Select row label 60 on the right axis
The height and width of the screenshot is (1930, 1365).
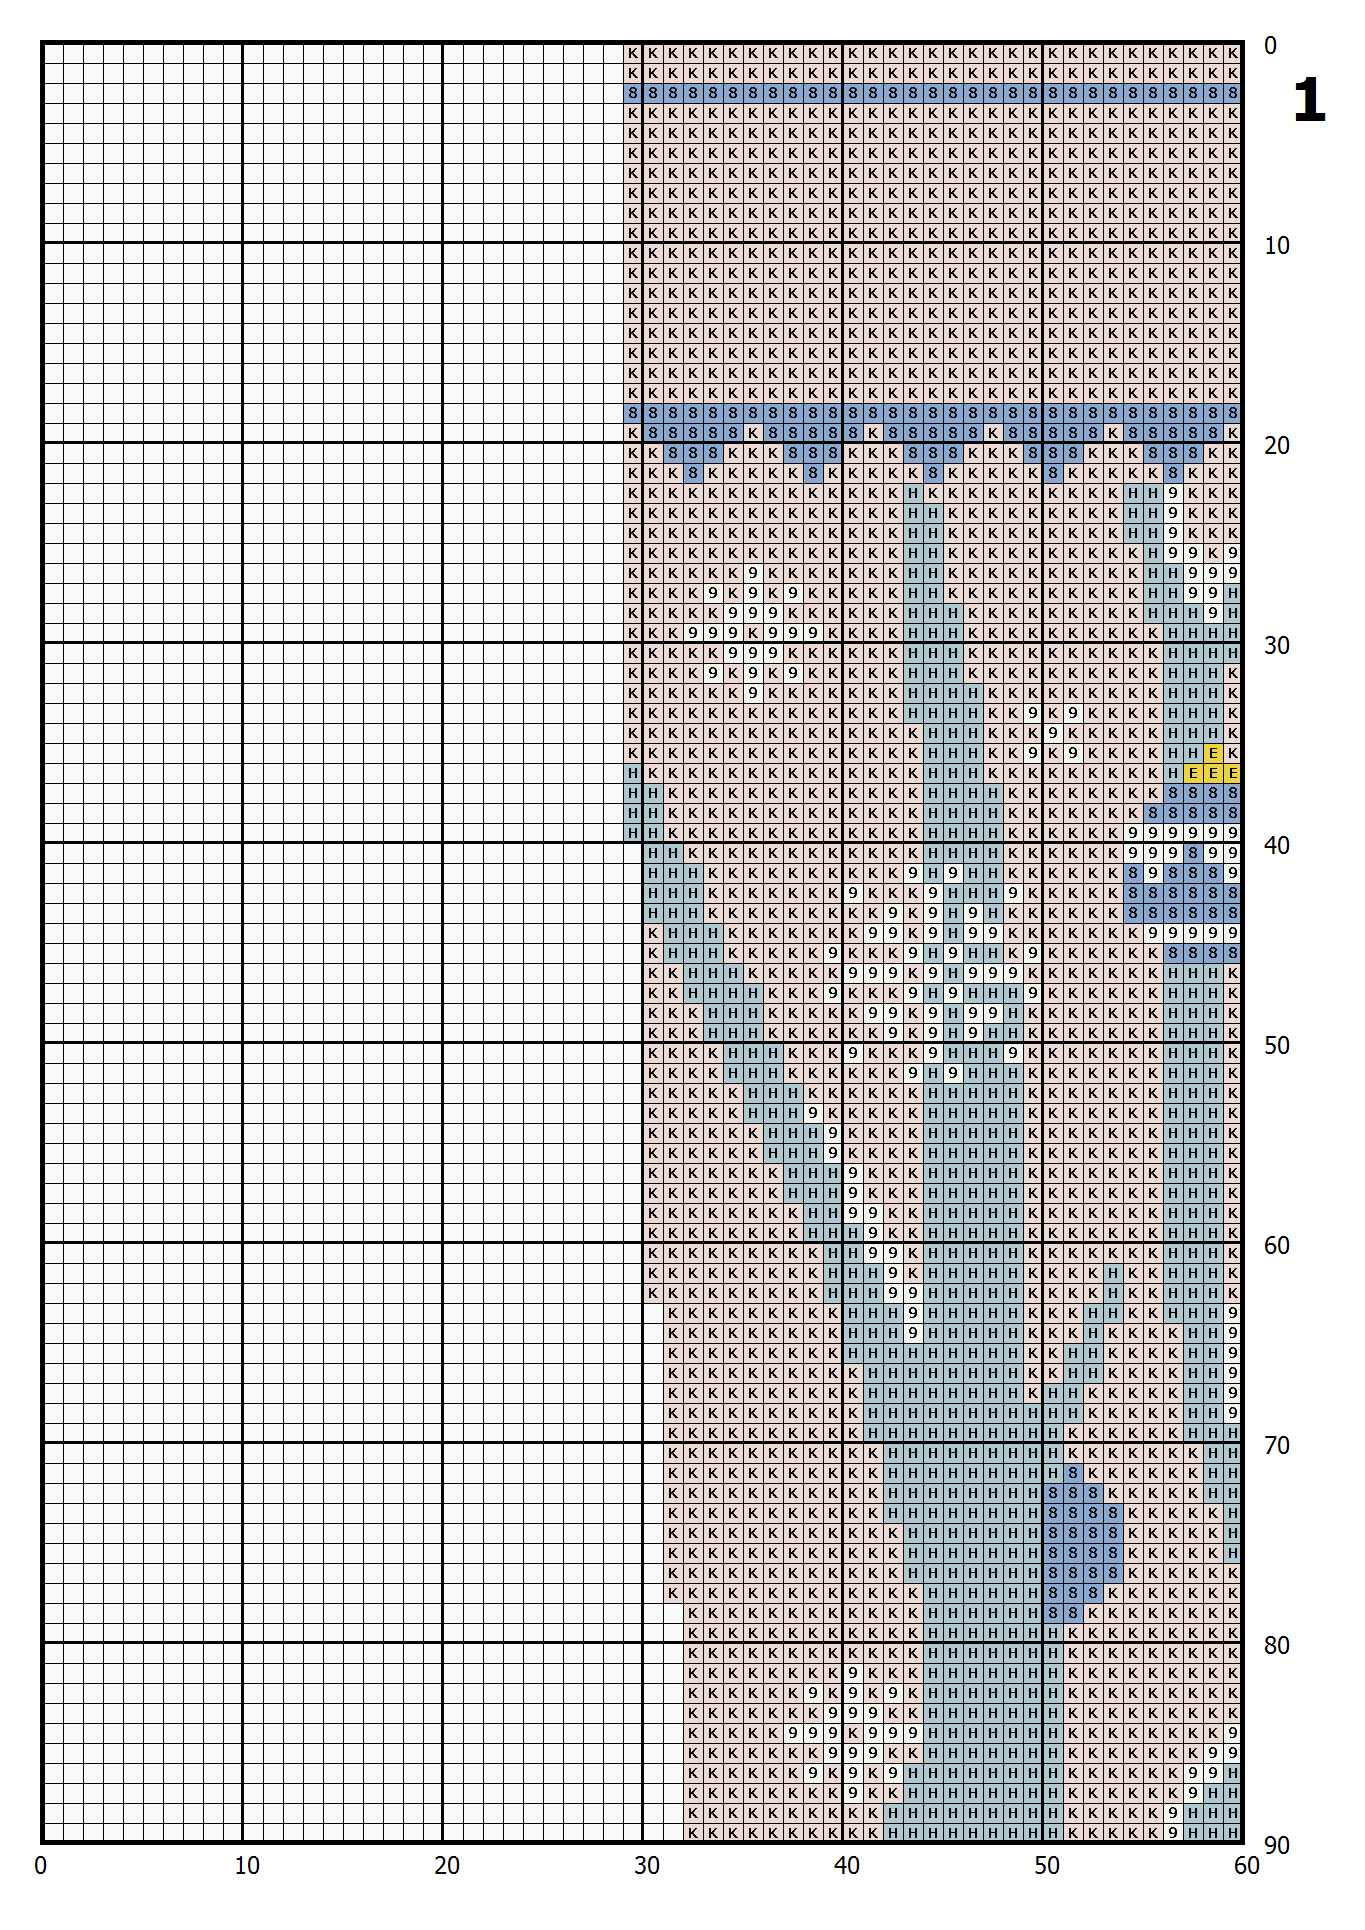(x=1276, y=1245)
